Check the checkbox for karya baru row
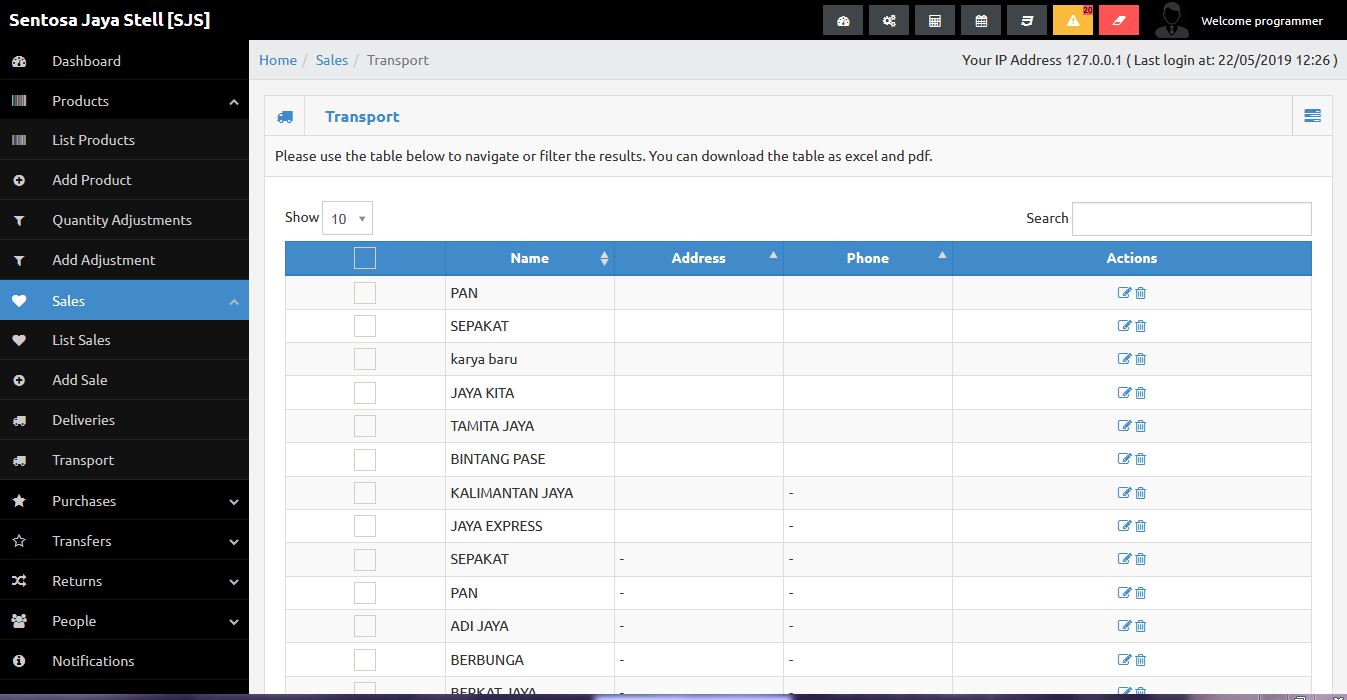Viewport: 1347px width, 700px height. [x=365, y=359]
